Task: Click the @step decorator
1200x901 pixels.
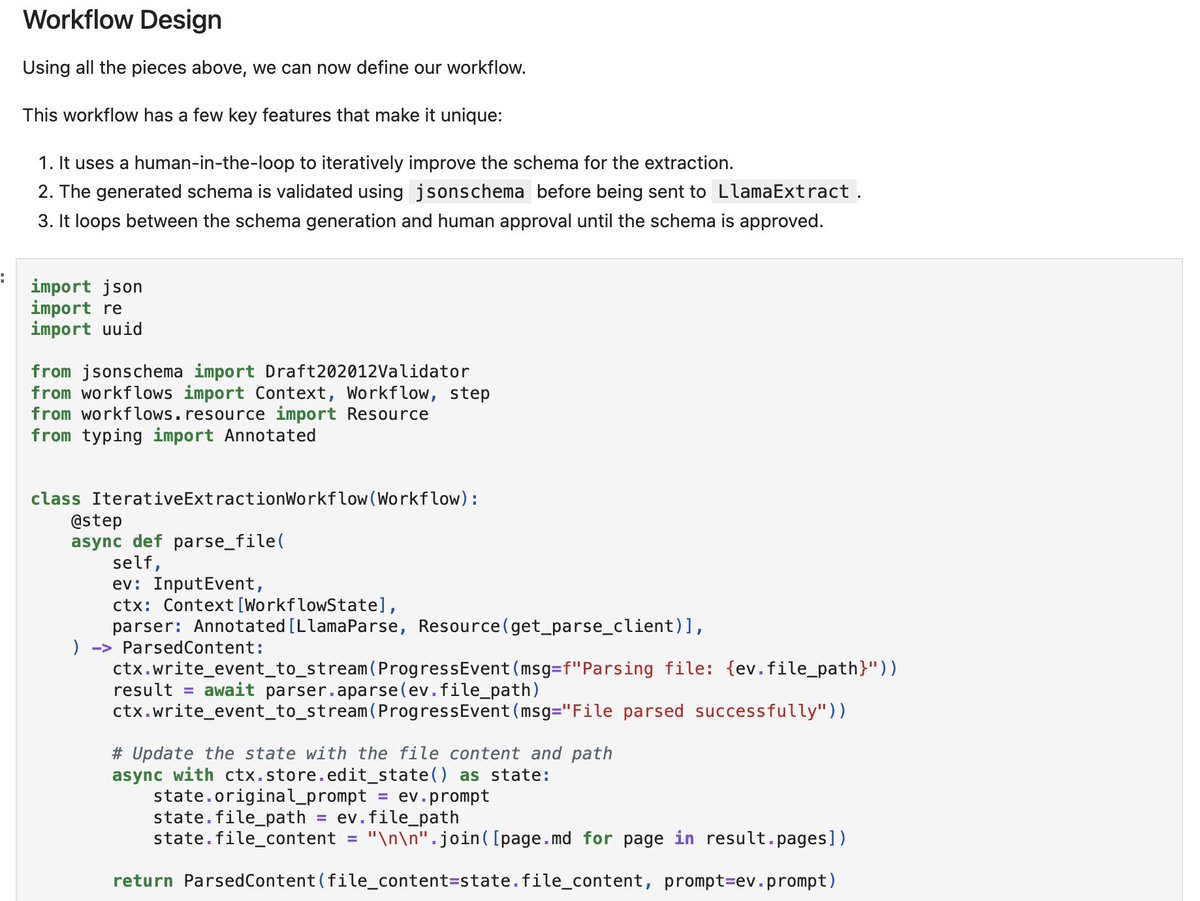Action: pyautogui.click(x=97, y=520)
